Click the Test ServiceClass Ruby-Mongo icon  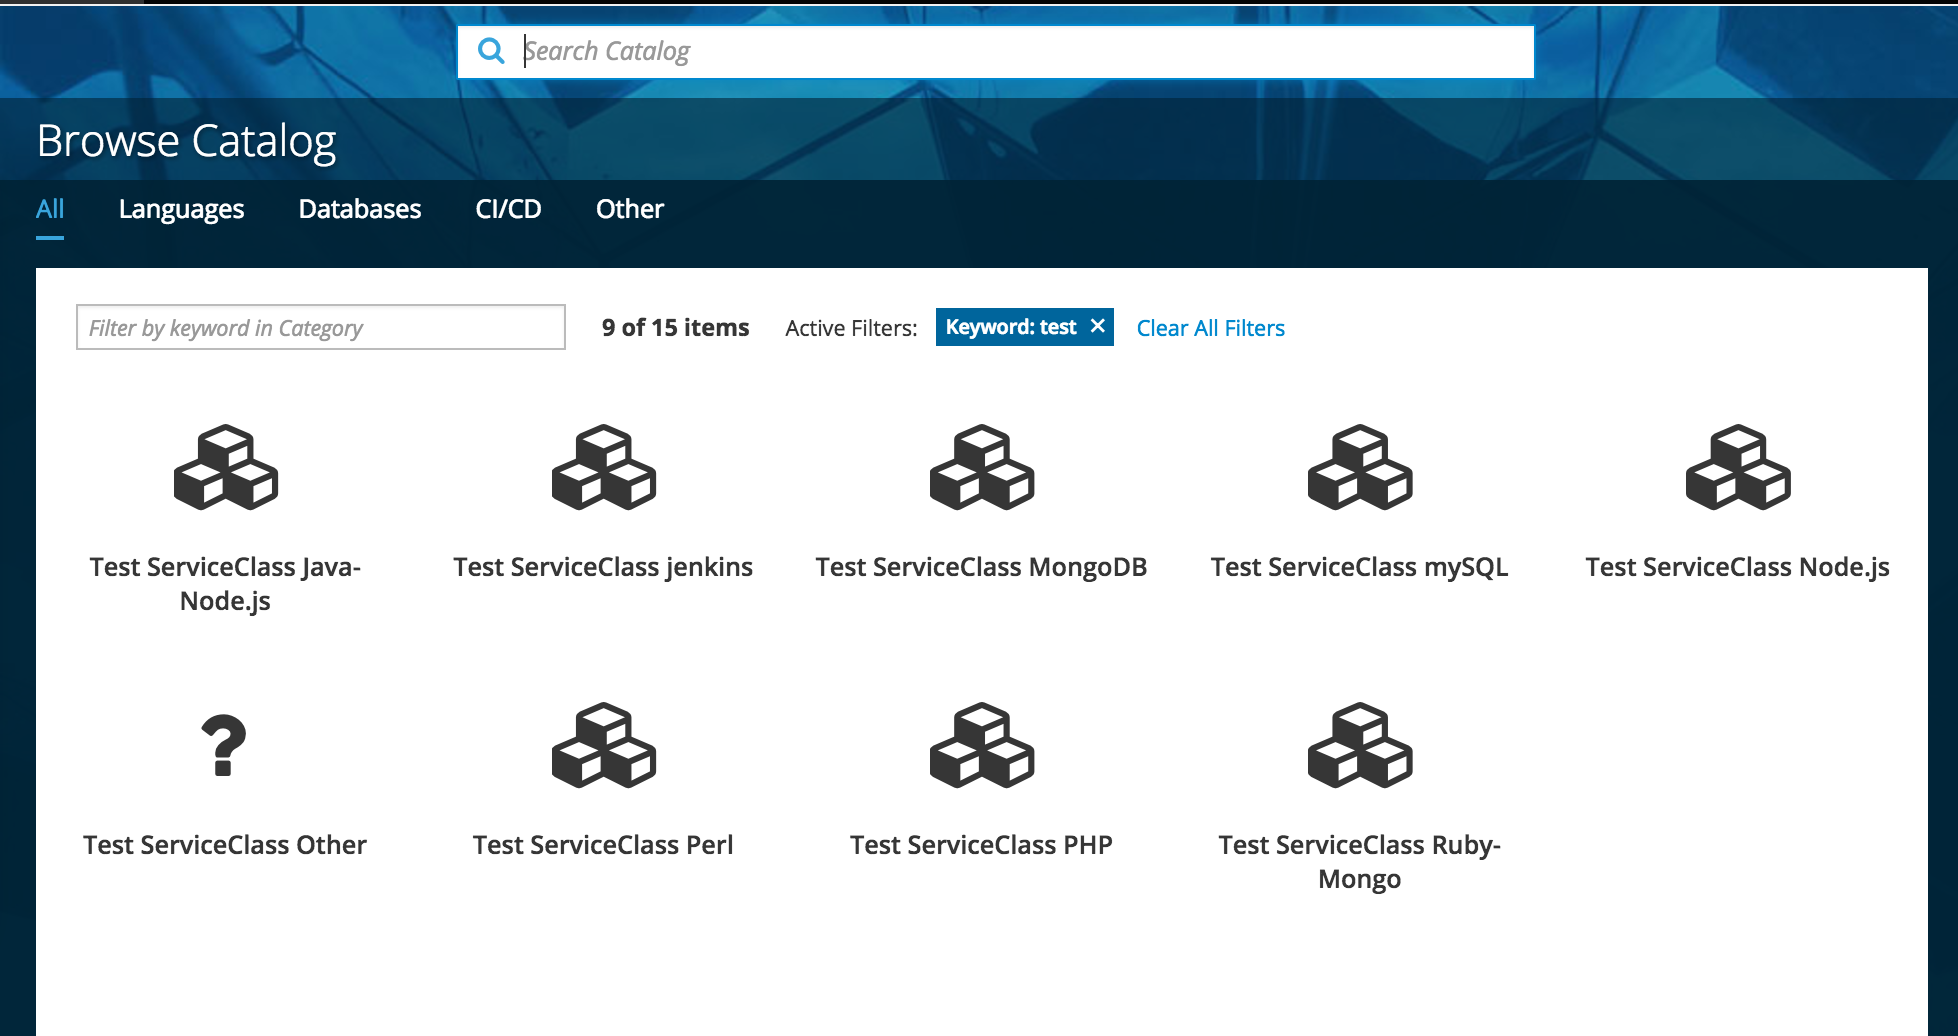(1359, 745)
